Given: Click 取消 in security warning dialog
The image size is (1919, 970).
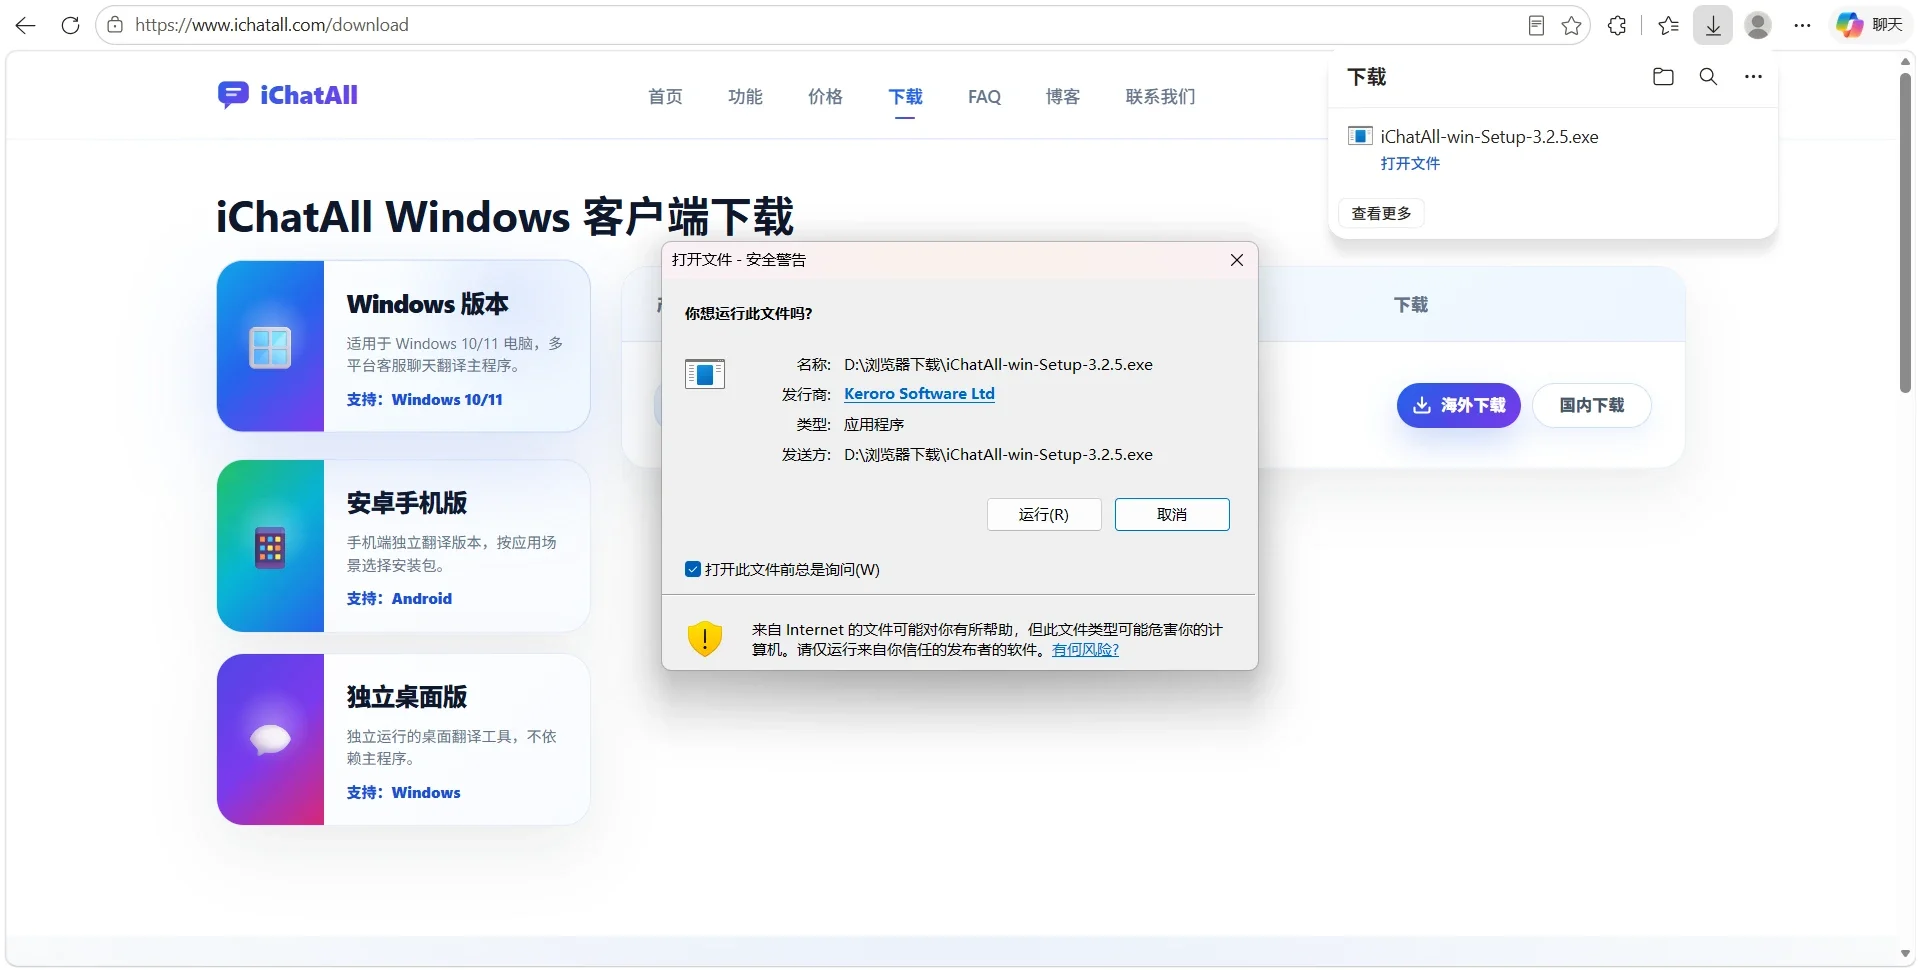Looking at the screenshot, I should [x=1172, y=515].
